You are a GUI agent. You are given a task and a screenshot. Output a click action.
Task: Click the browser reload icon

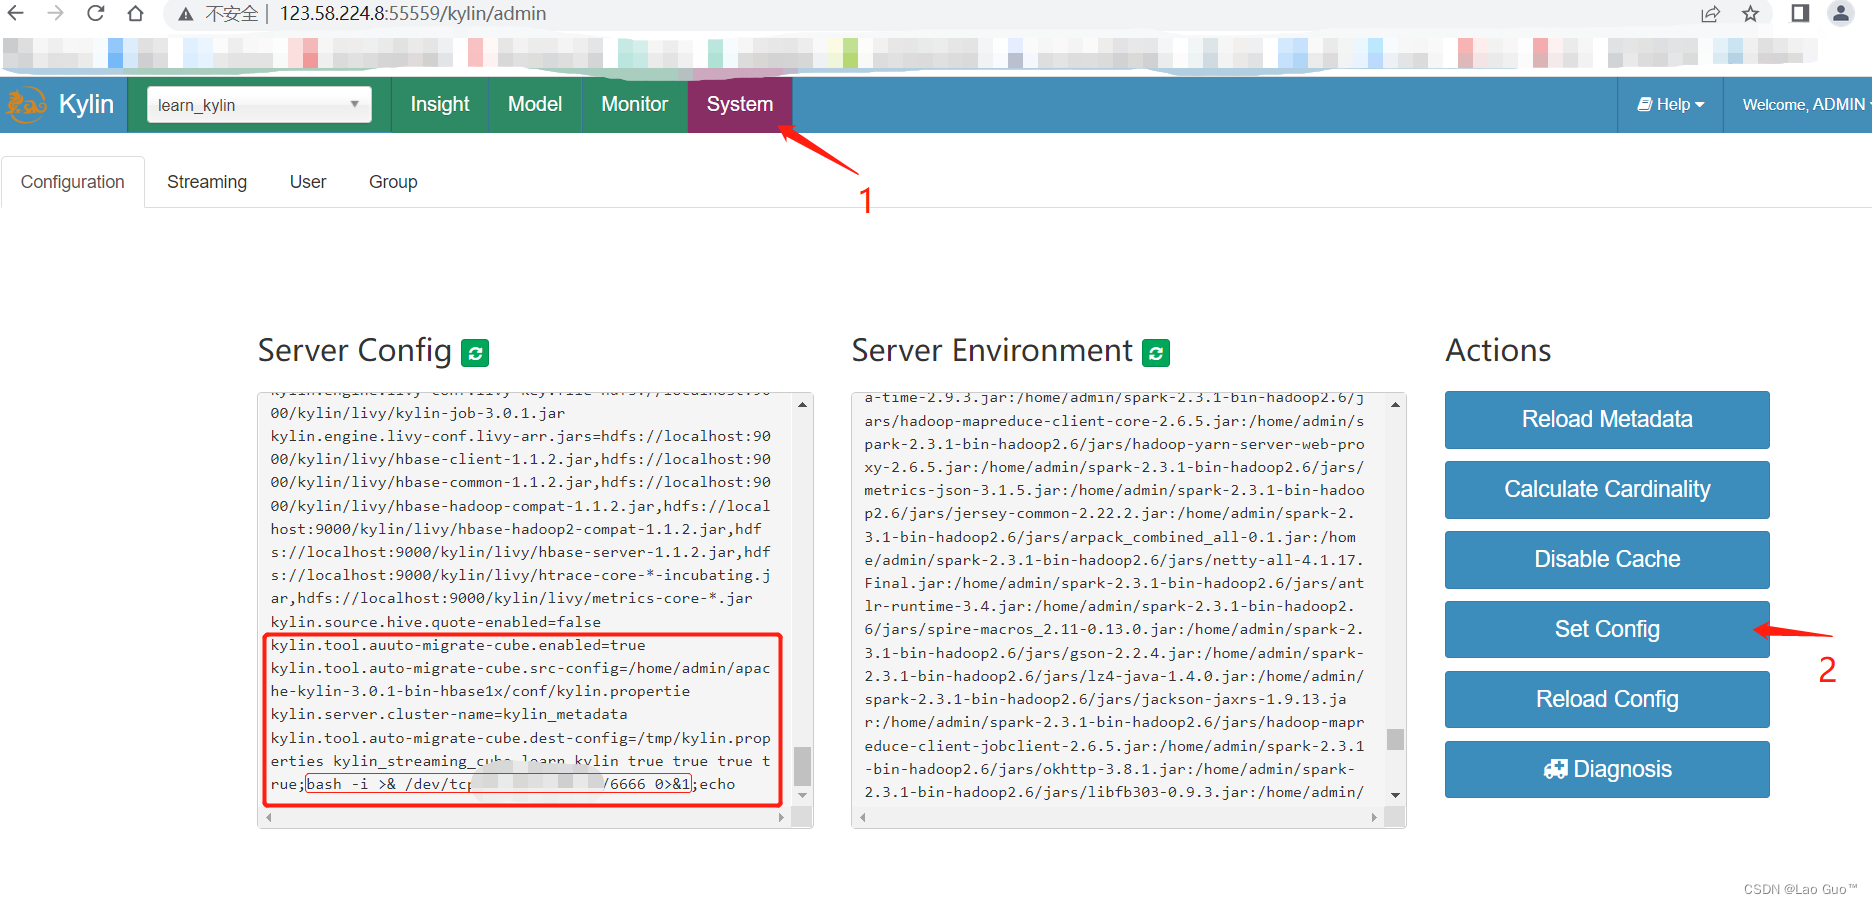[x=95, y=14]
